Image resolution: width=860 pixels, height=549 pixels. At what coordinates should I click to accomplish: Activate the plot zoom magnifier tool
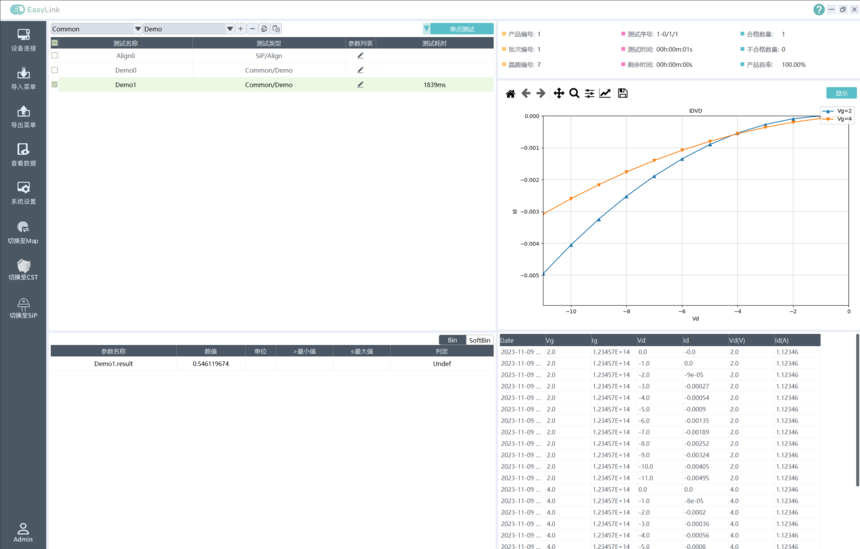pyautogui.click(x=574, y=93)
